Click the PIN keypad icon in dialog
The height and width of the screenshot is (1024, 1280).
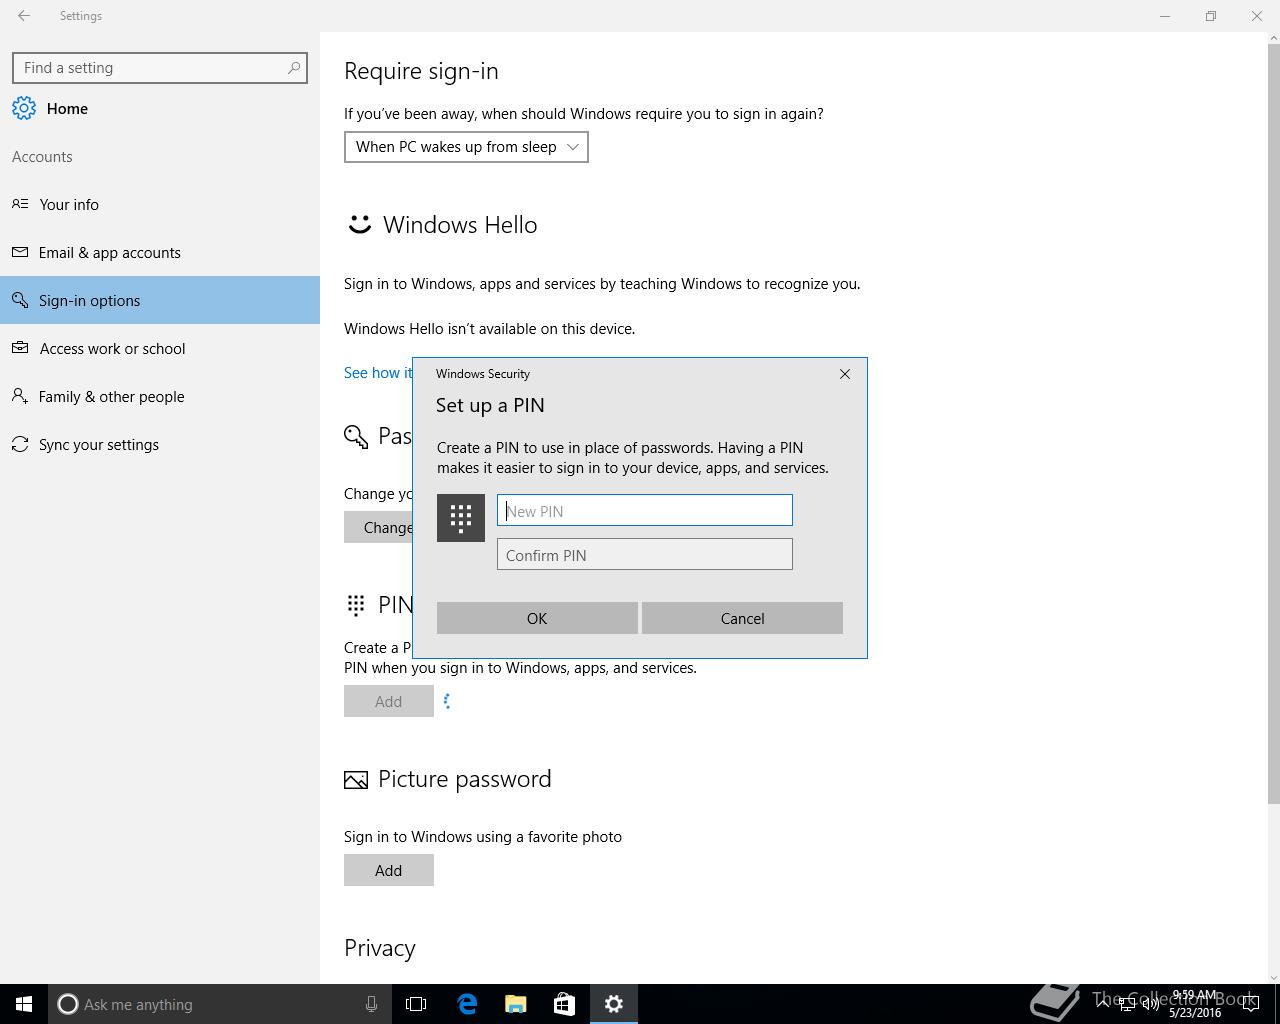(x=461, y=518)
